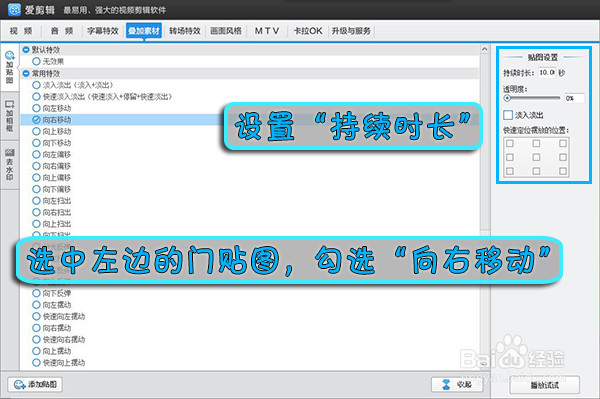Click the effect list scrollbar up arrow

click(484, 49)
